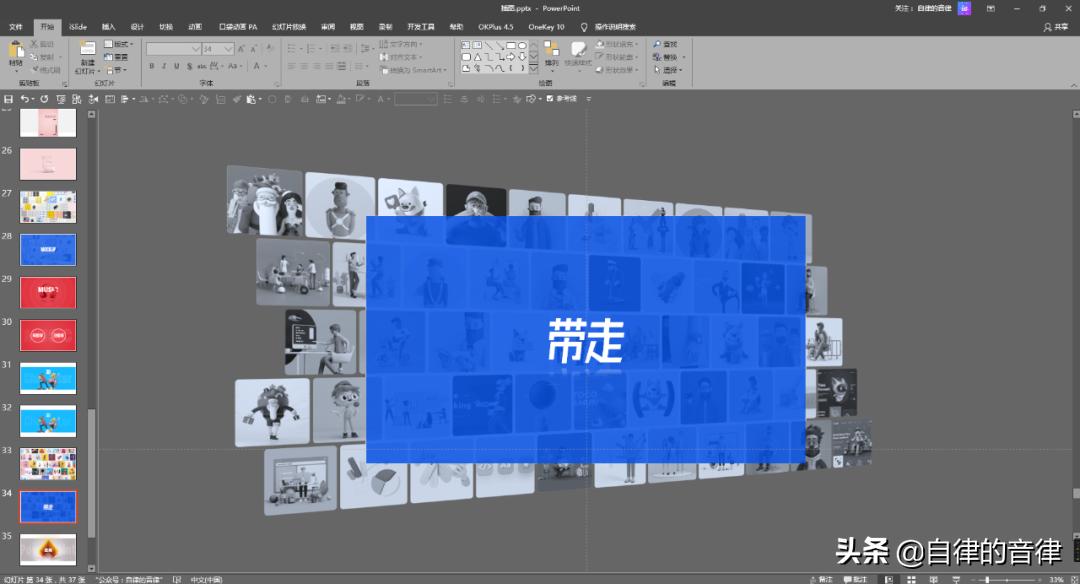Select the text box shape in gallery
The image size is (1080, 584).
click(466, 45)
